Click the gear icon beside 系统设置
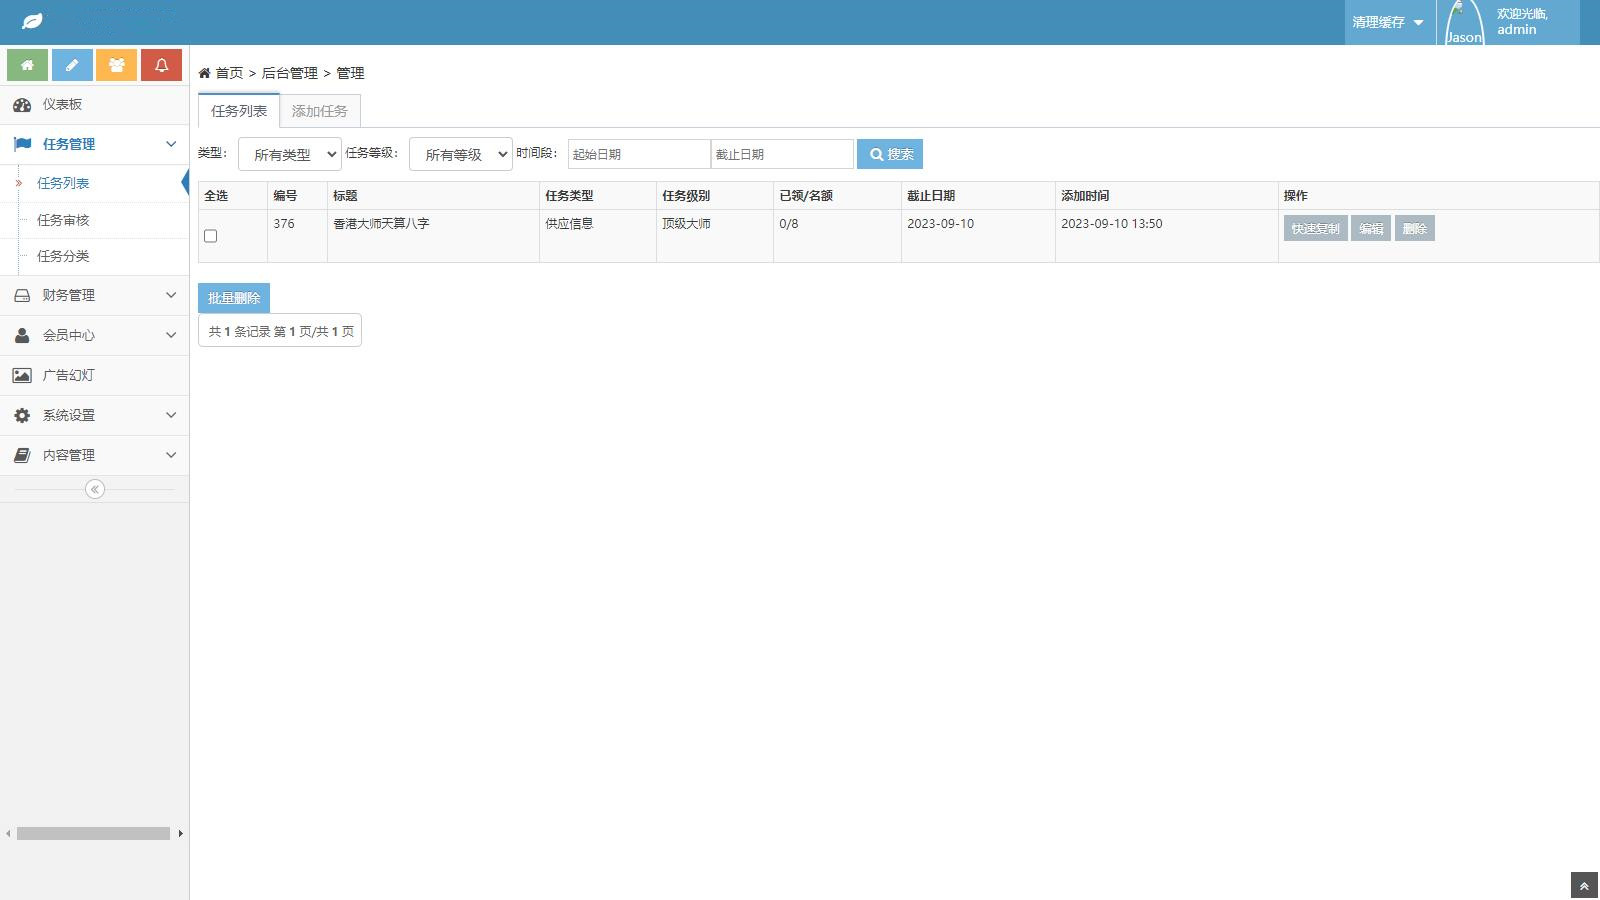 point(22,415)
